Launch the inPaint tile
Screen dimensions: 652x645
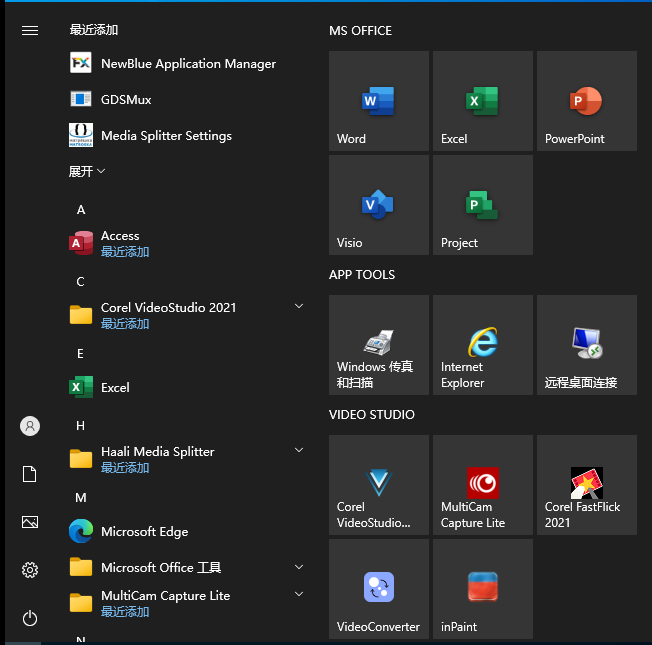(482, 589)
